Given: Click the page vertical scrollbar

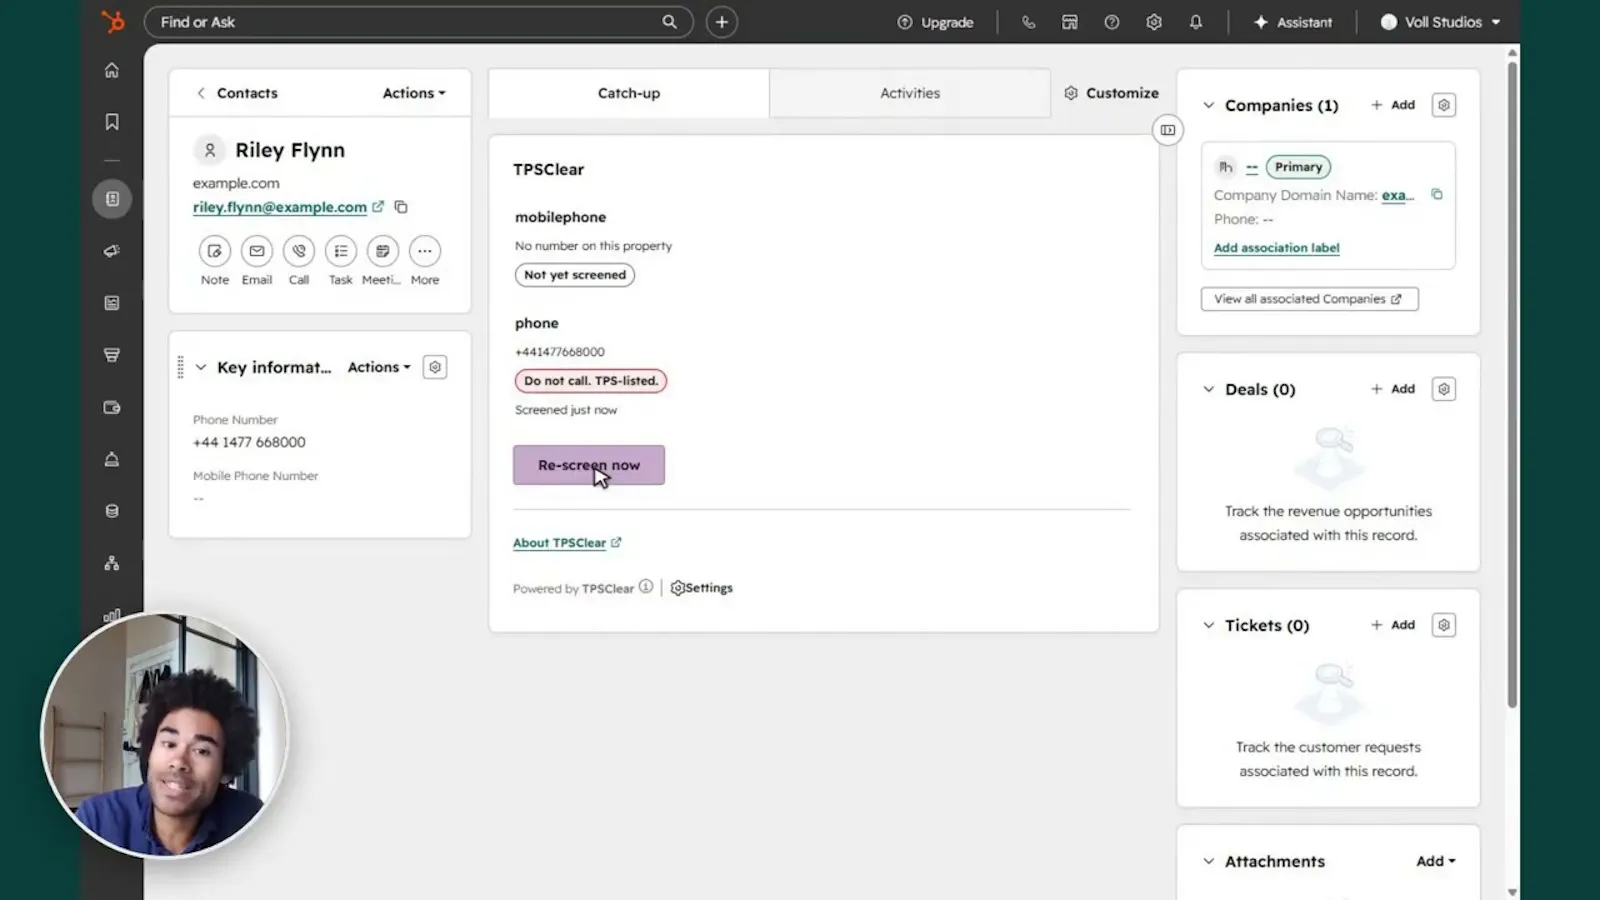Looking at the screenshot, I should [1512, 385].
